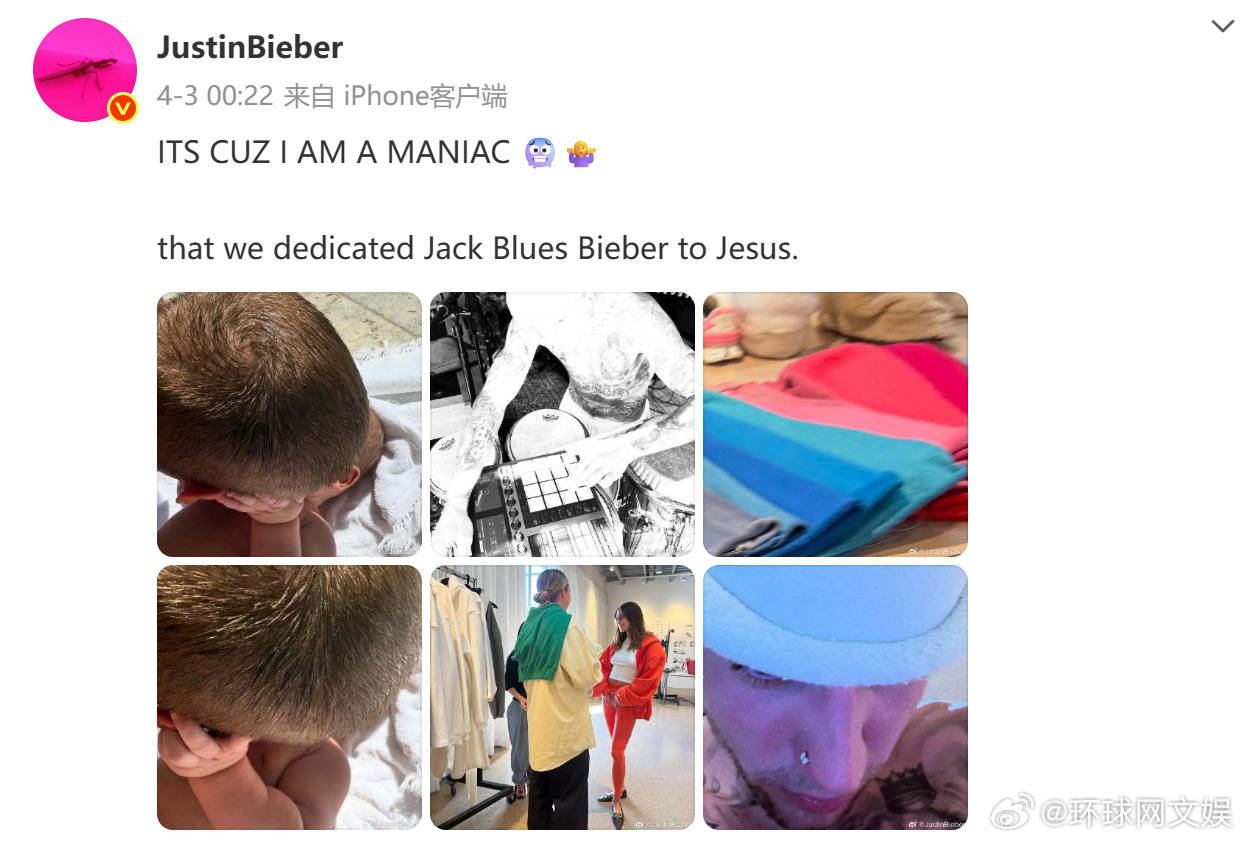Open the clothing rack showroom photo
The width and height of the screenshot is (1244, 842).
562,697
